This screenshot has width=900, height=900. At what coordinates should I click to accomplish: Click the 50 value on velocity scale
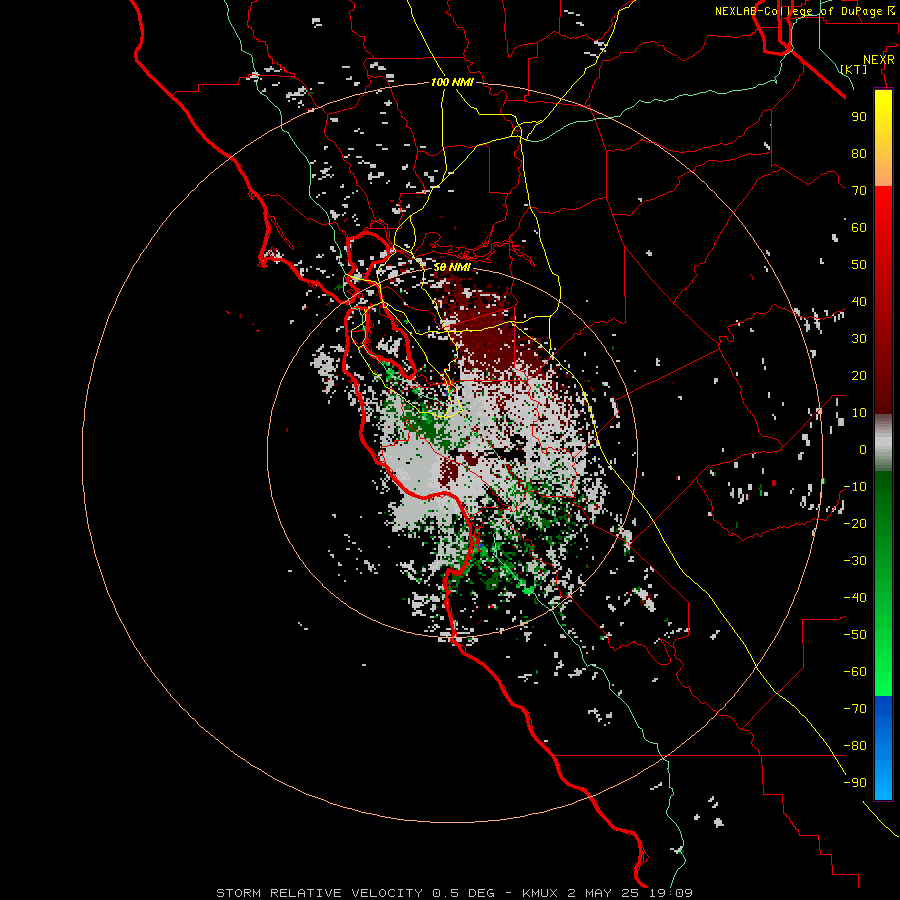tap(859, 265)
